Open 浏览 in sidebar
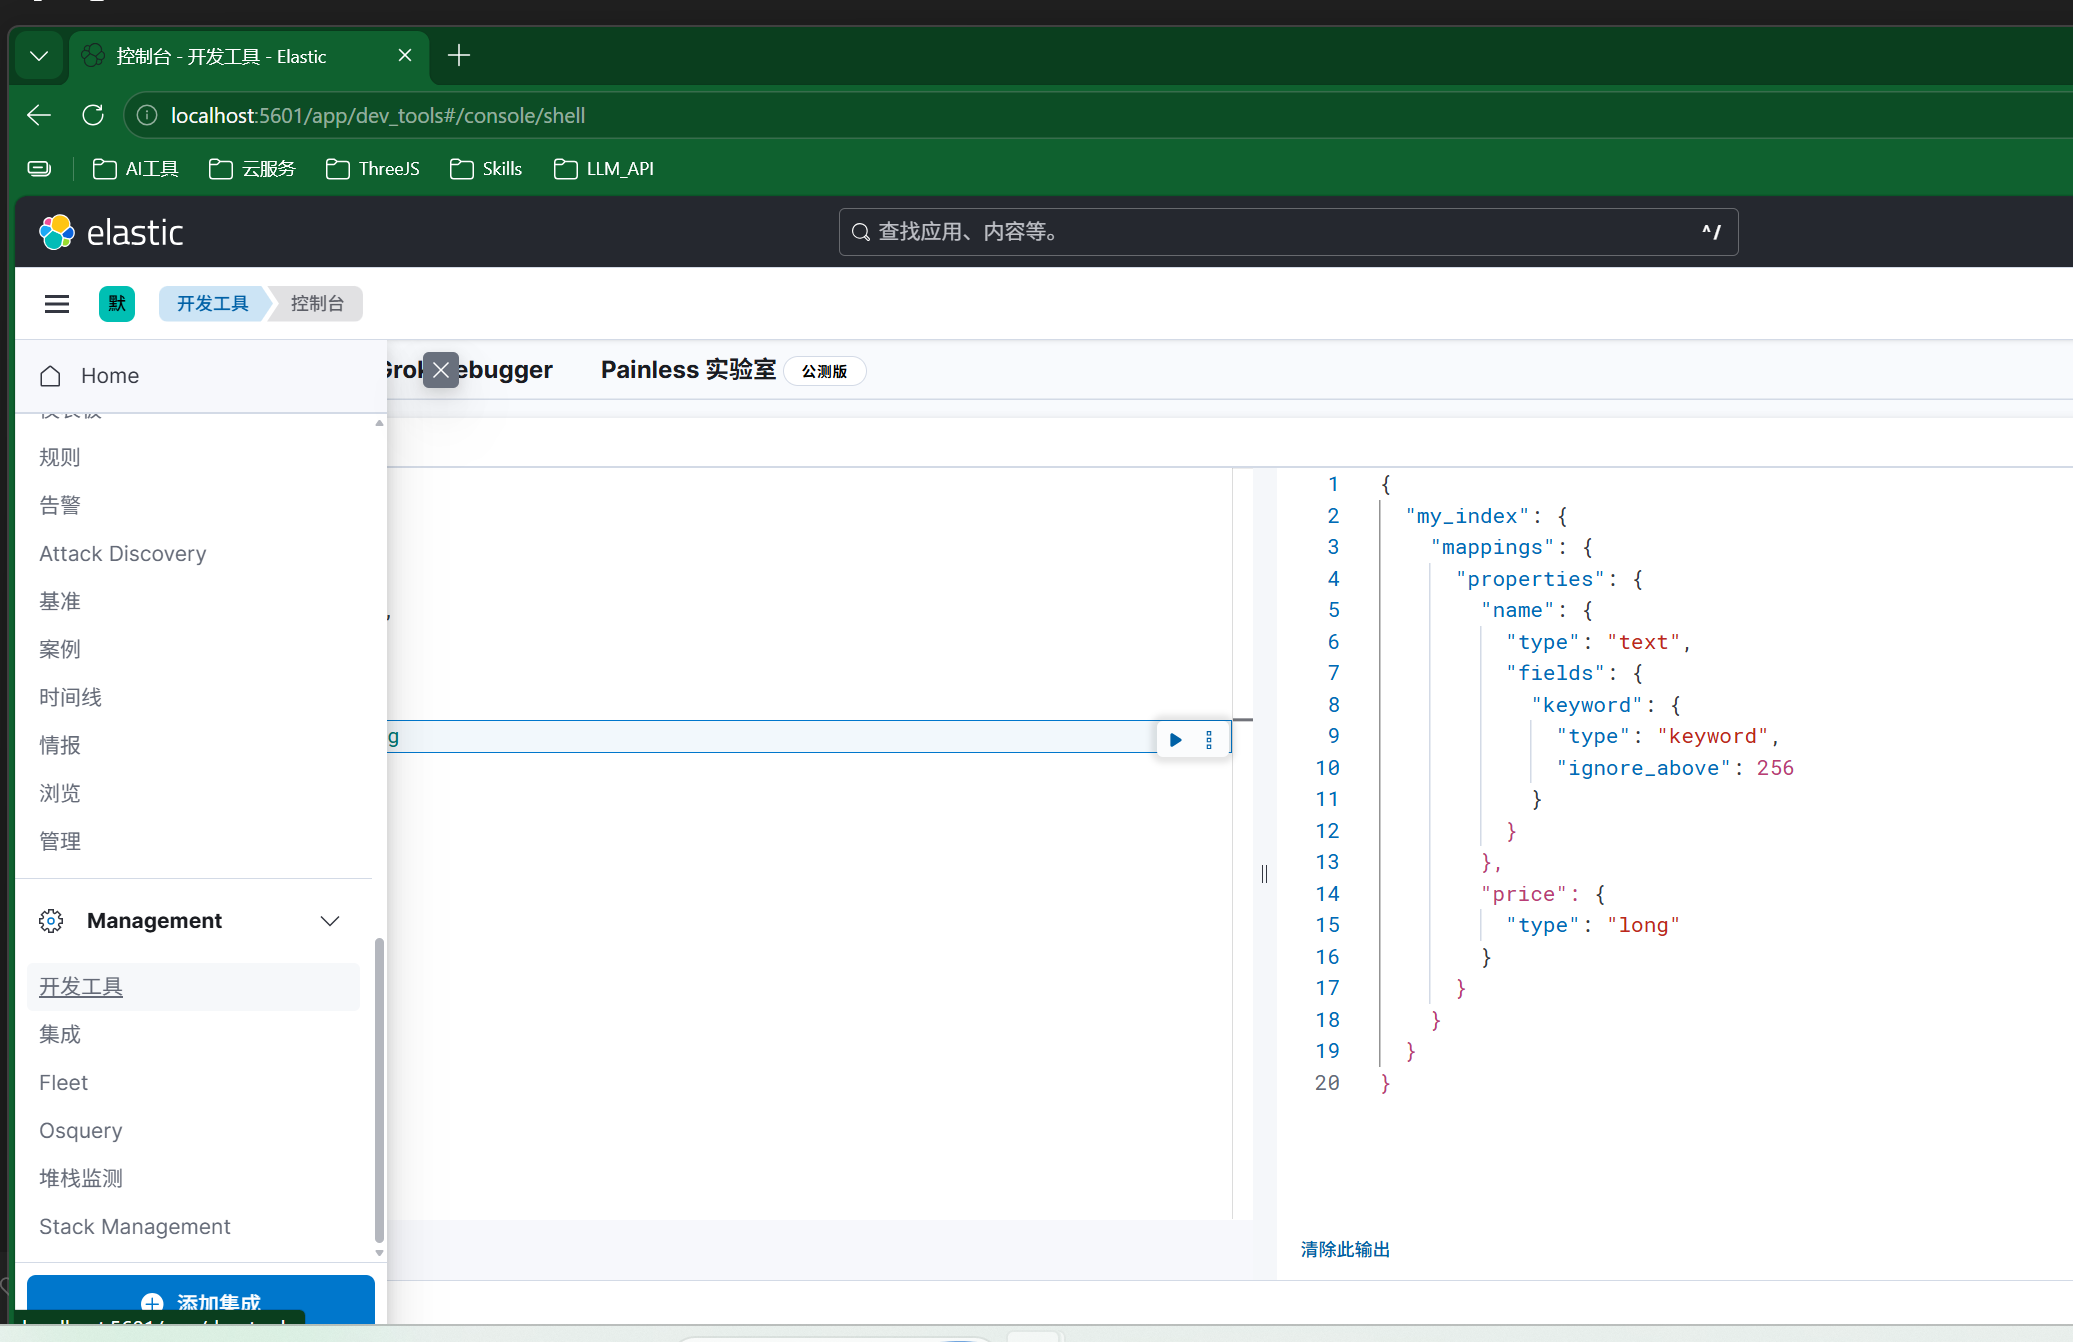 tap(59, 794)
